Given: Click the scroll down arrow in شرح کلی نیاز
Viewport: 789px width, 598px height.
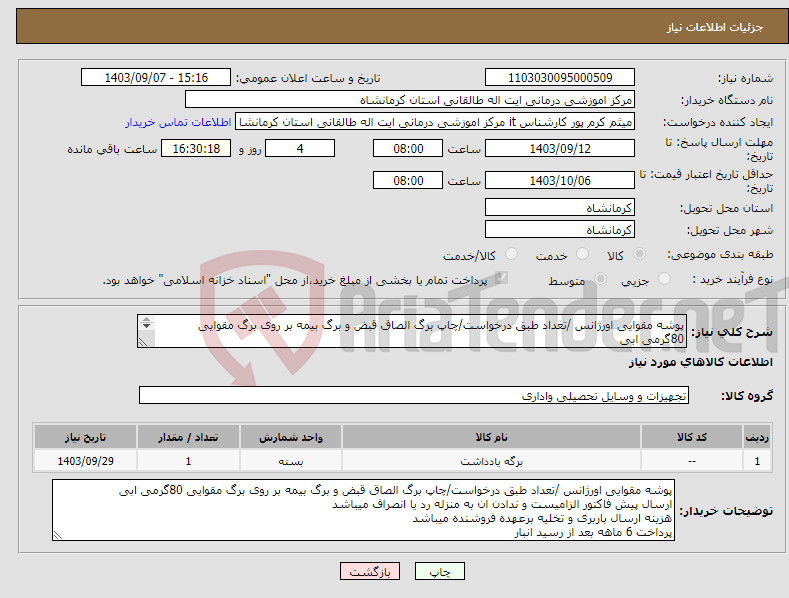Looking at the screenshot, I should coord(146,326).
